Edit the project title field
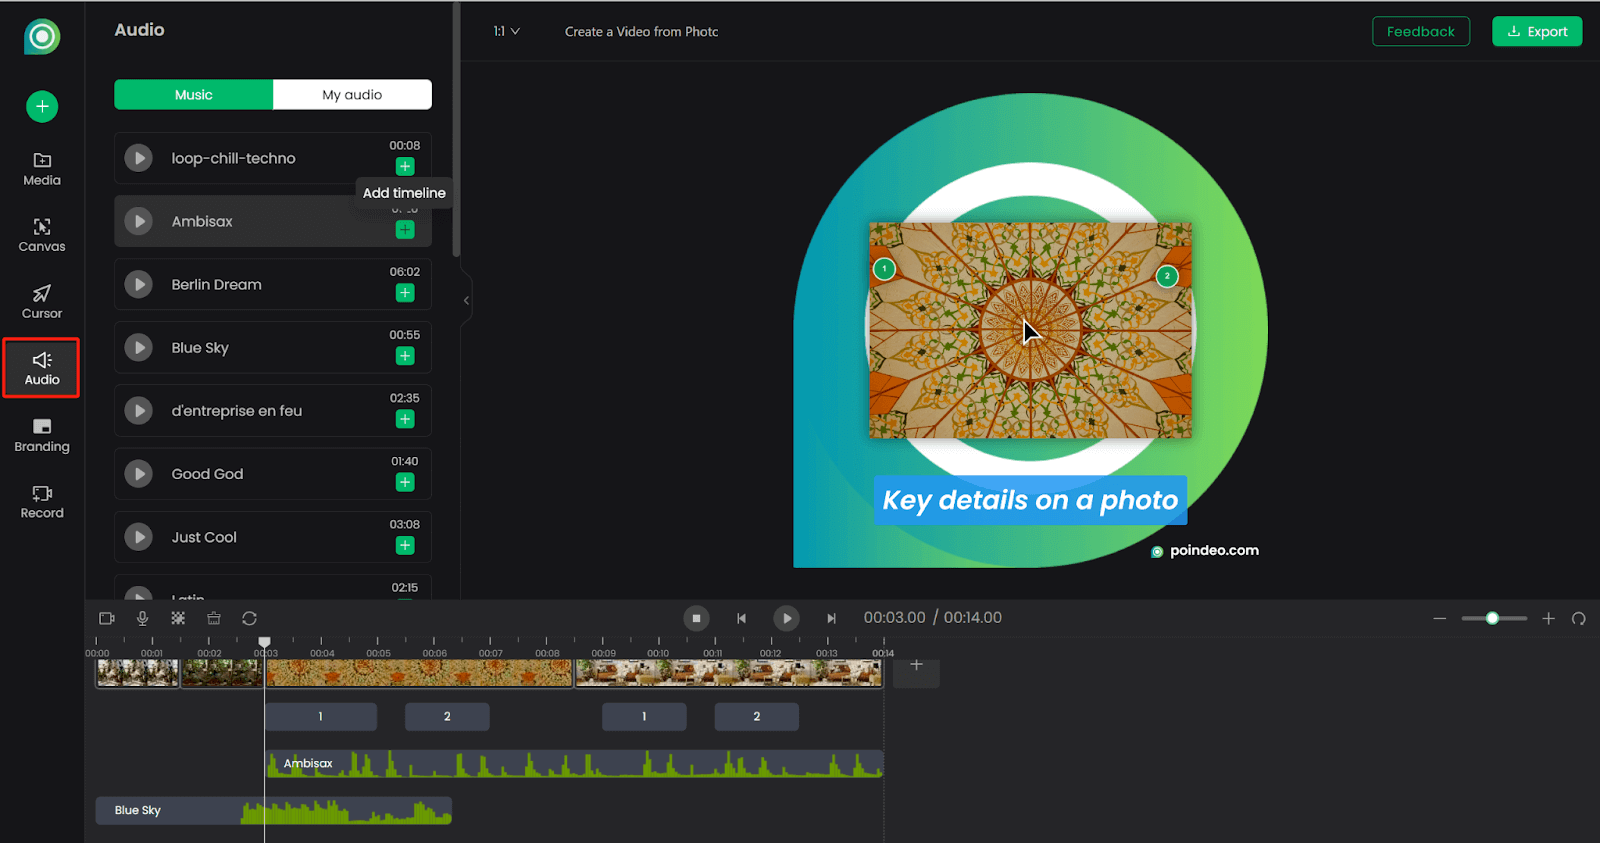Screen dimensions: 1600x843 [x=642, y=31]
